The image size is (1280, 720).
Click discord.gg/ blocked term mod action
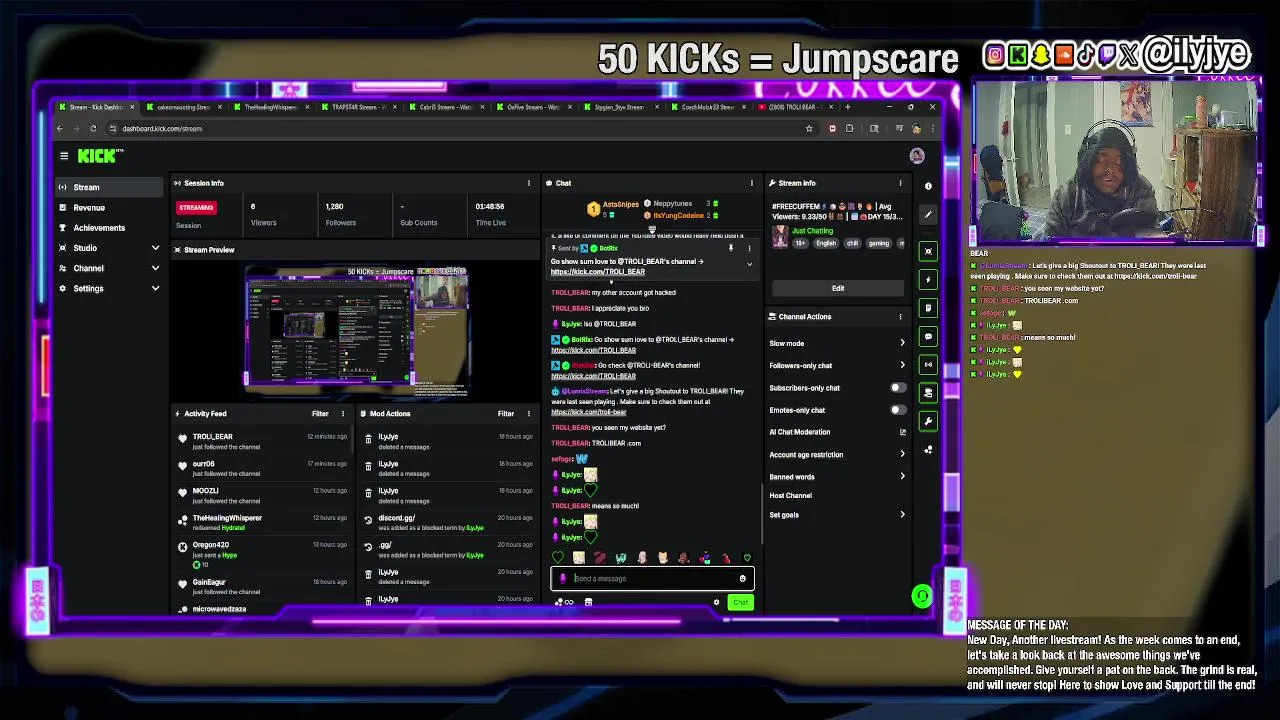[450, 522]
